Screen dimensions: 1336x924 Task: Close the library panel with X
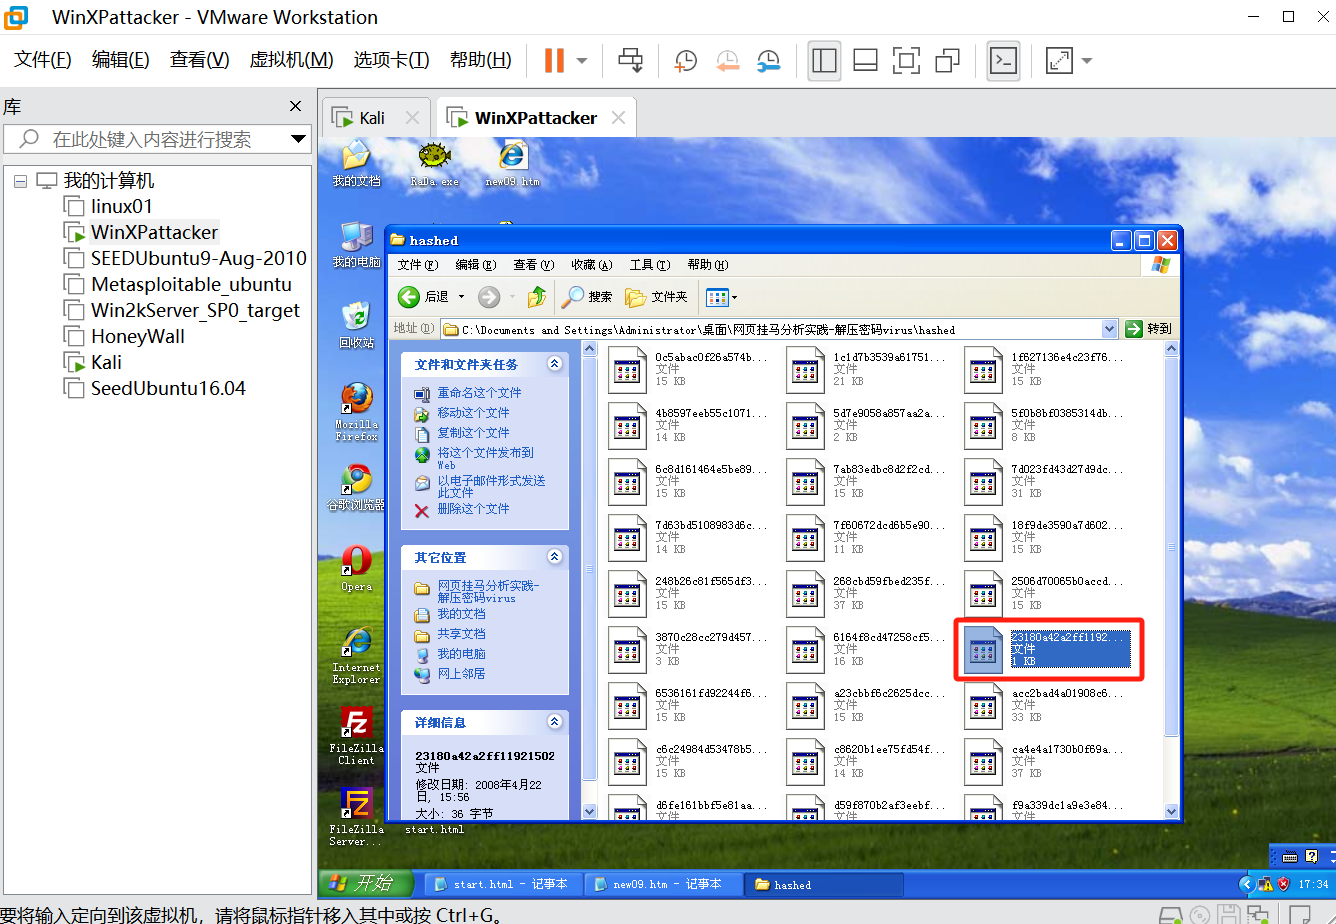tap(295, 106)
